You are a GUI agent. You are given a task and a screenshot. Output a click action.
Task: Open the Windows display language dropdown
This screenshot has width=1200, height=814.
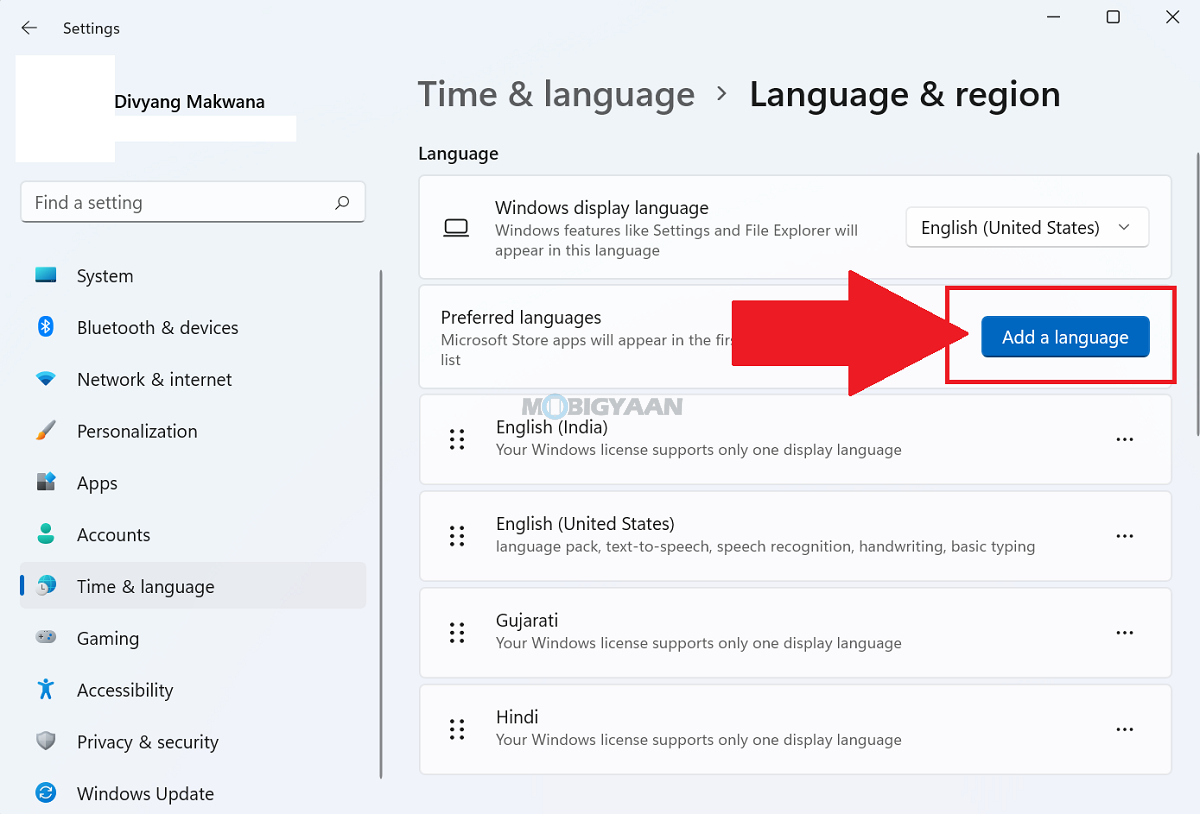click(x=1027, y=227)
